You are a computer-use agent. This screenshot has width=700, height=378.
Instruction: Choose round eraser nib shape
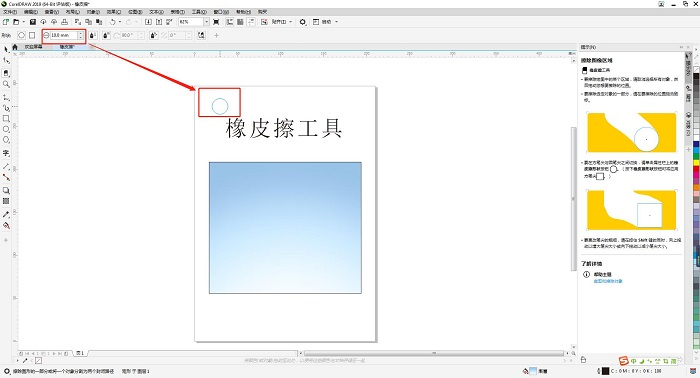21,35
